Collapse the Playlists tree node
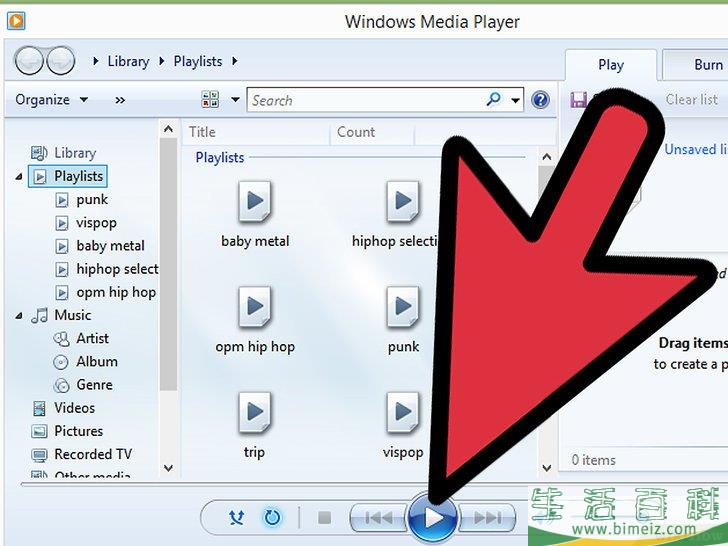Image resolution: width=728 pixels, height=546 pixels. point(19,176)
